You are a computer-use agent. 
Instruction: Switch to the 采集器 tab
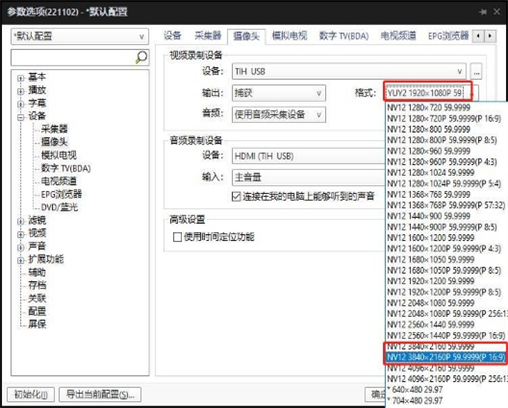click(208, 35)
